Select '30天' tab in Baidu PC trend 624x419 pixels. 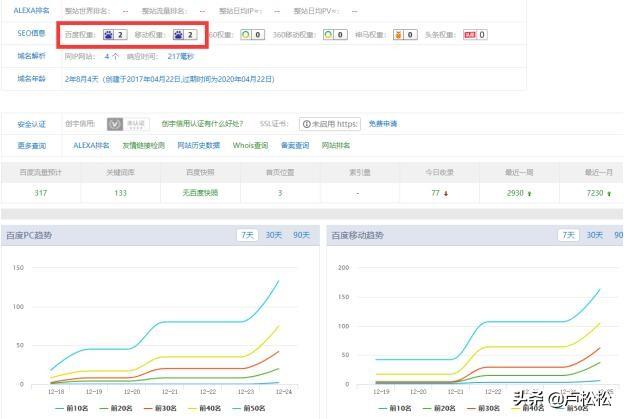(274, 235)
